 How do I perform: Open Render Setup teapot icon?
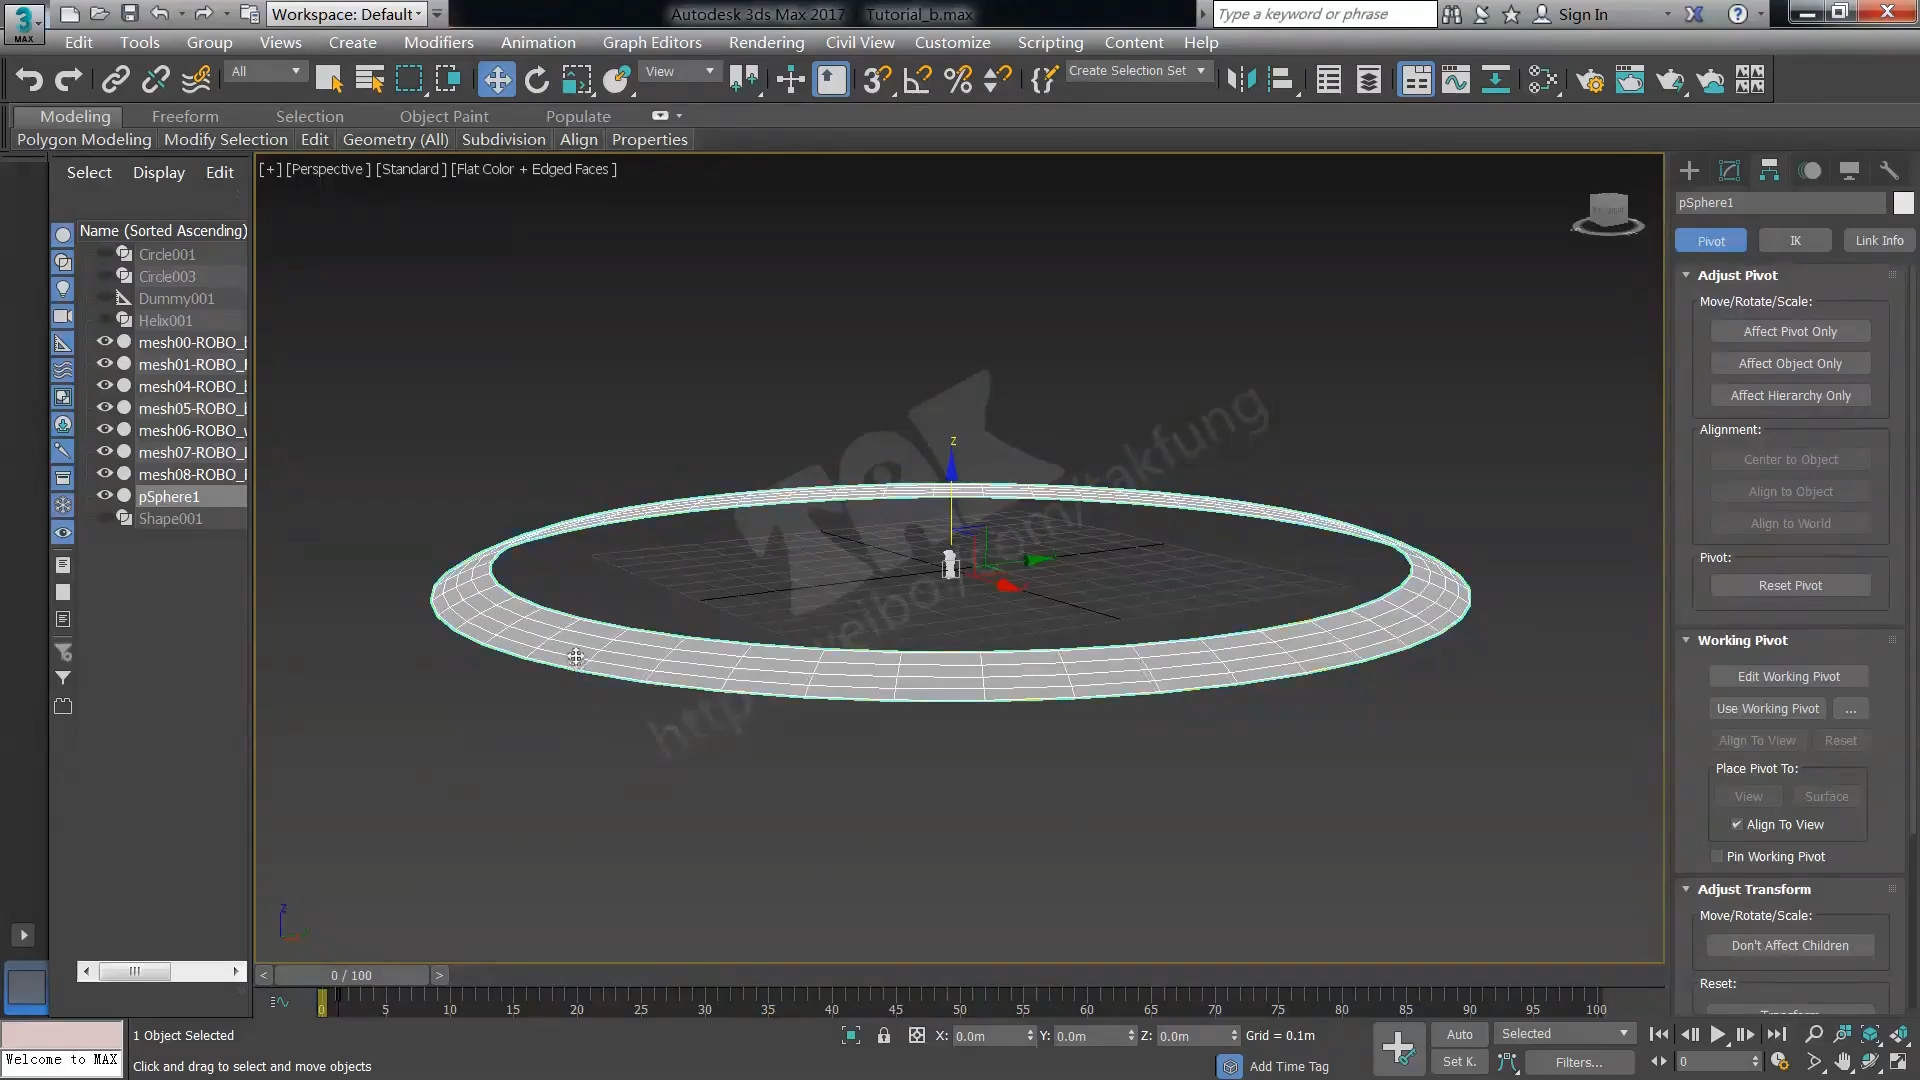1590,80
